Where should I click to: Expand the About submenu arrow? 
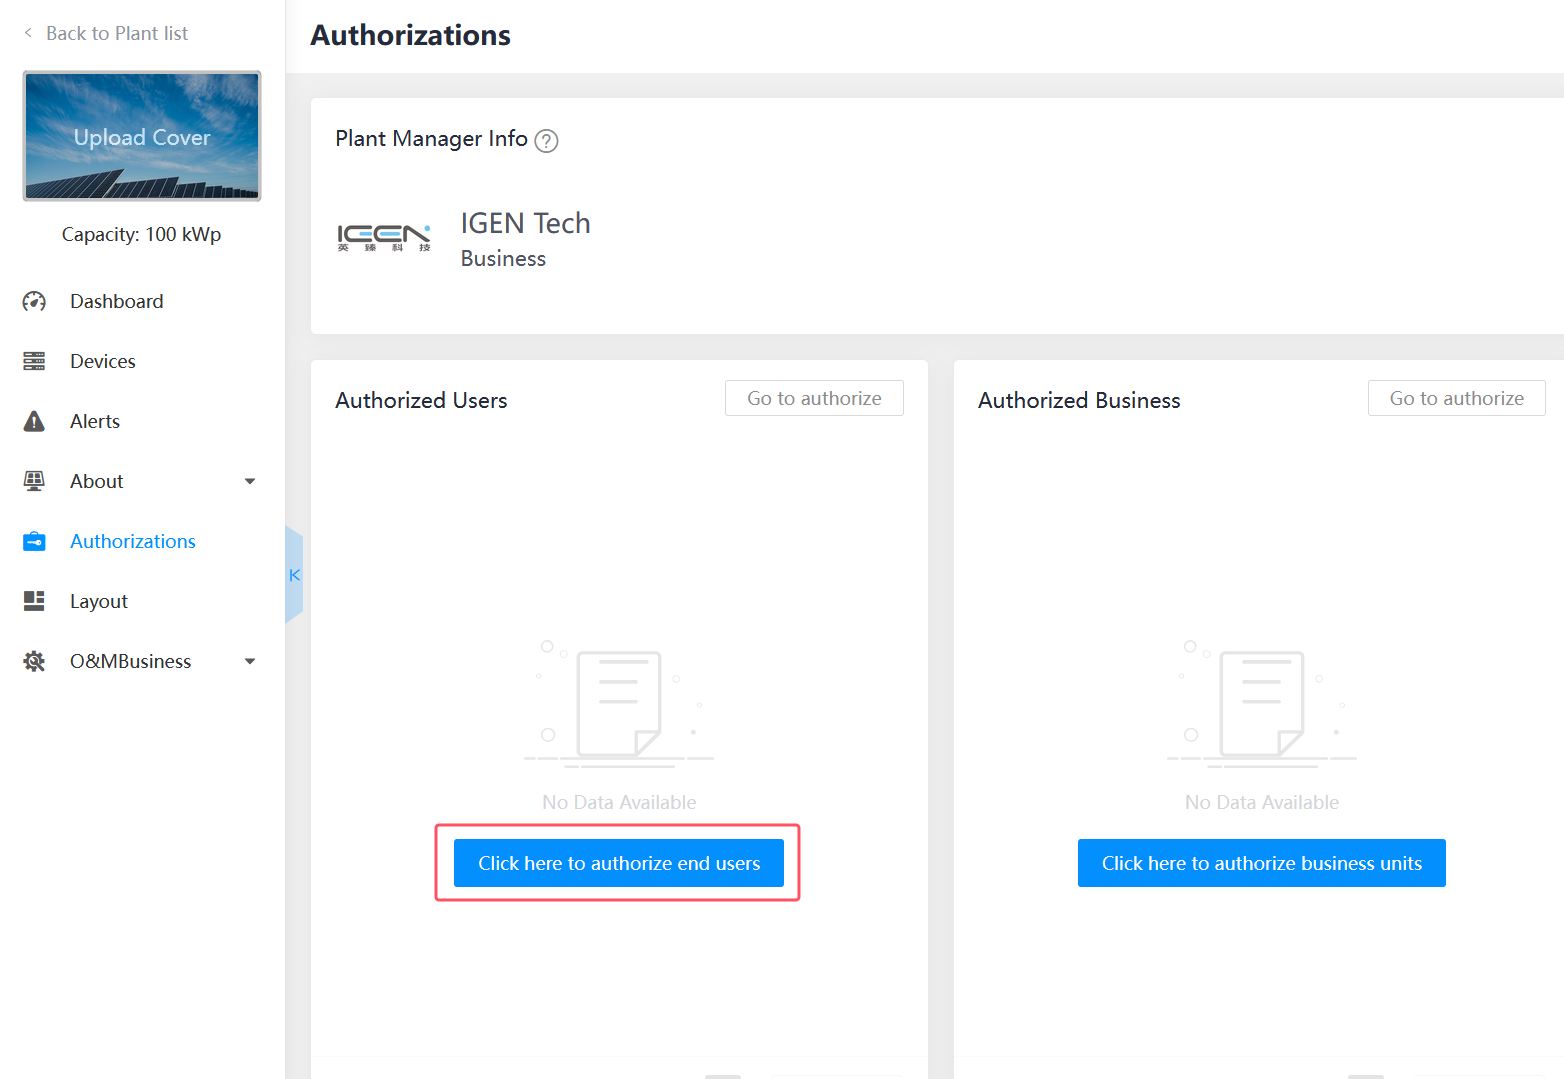coord(250,481)
